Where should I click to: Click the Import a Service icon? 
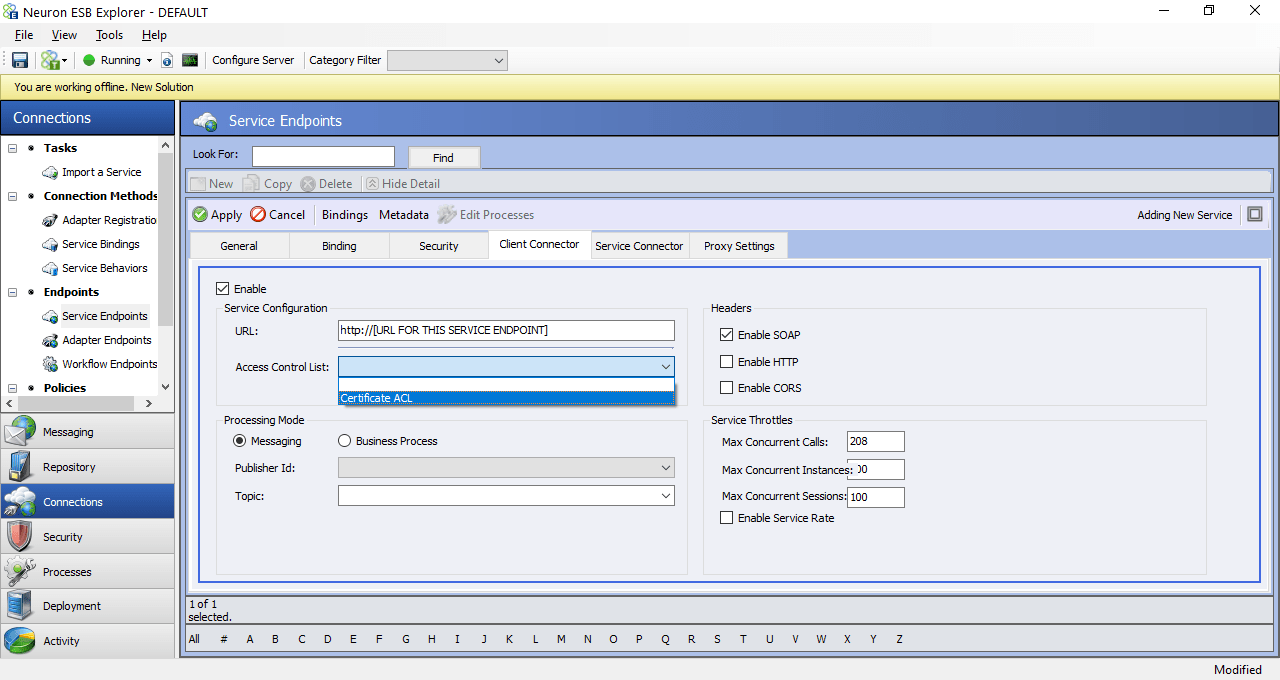point(50,172)
